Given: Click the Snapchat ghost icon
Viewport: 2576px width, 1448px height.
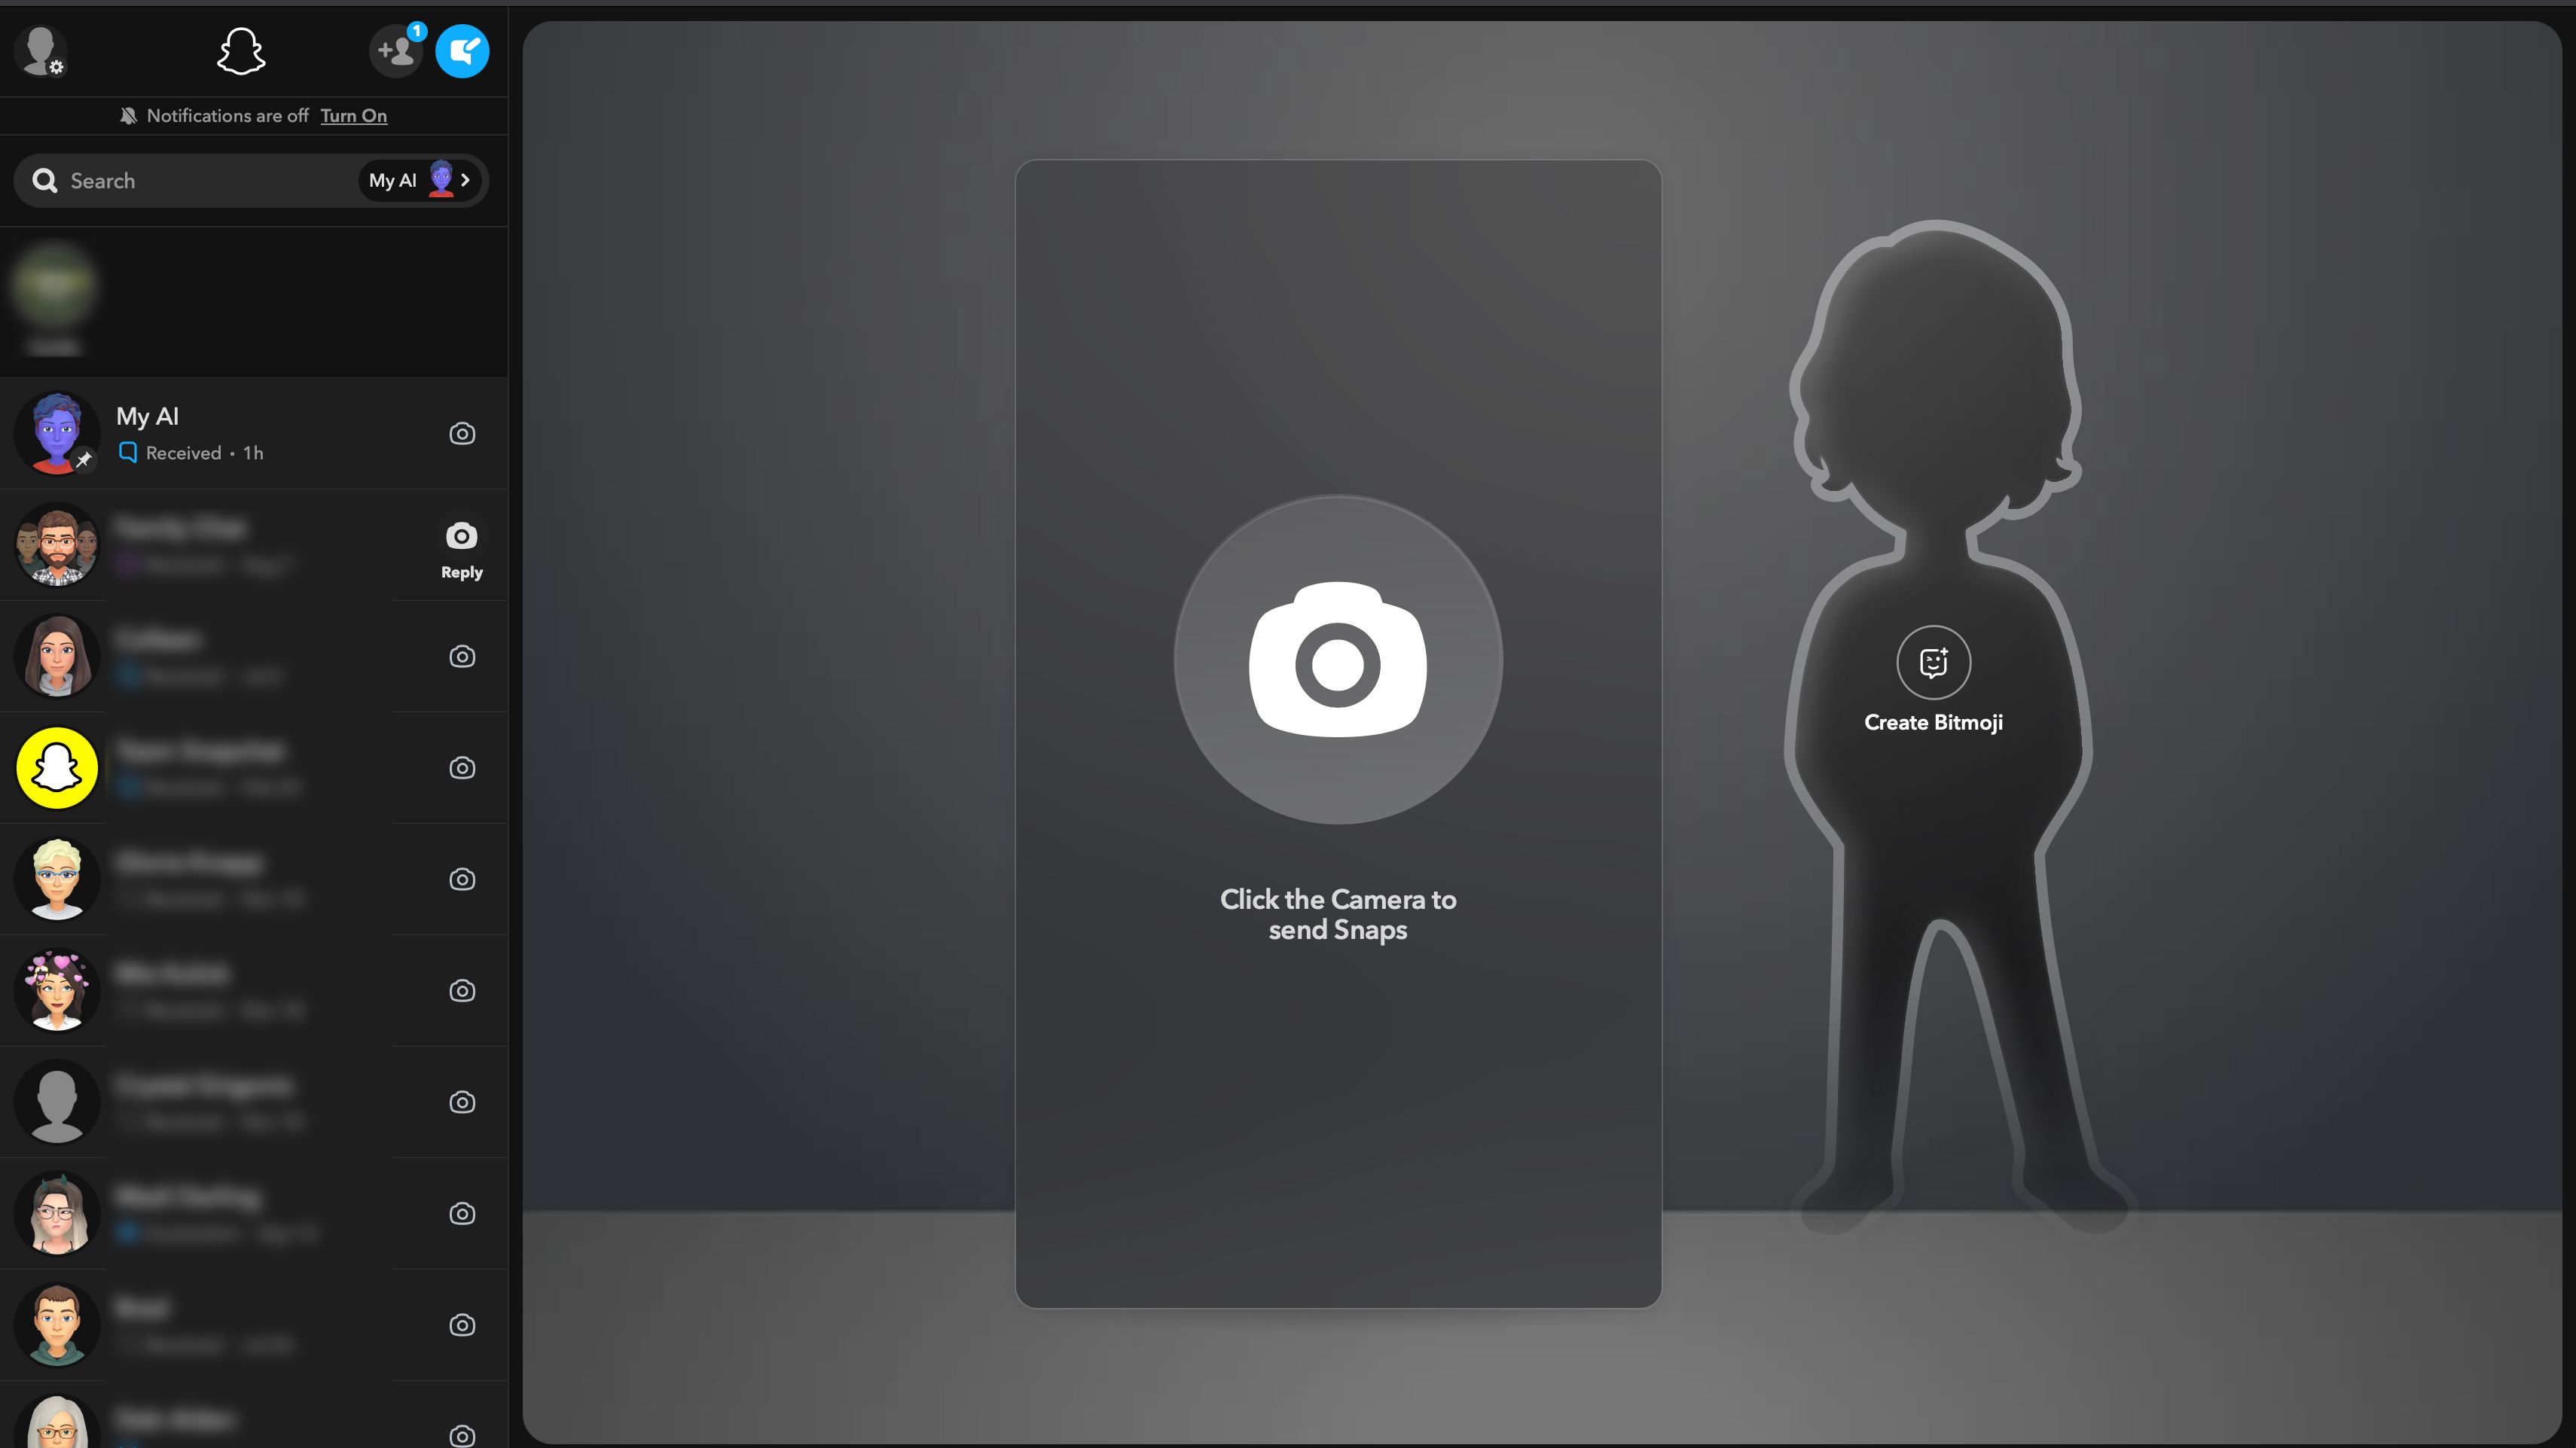Looking at the screenshot, I should 243,51.
